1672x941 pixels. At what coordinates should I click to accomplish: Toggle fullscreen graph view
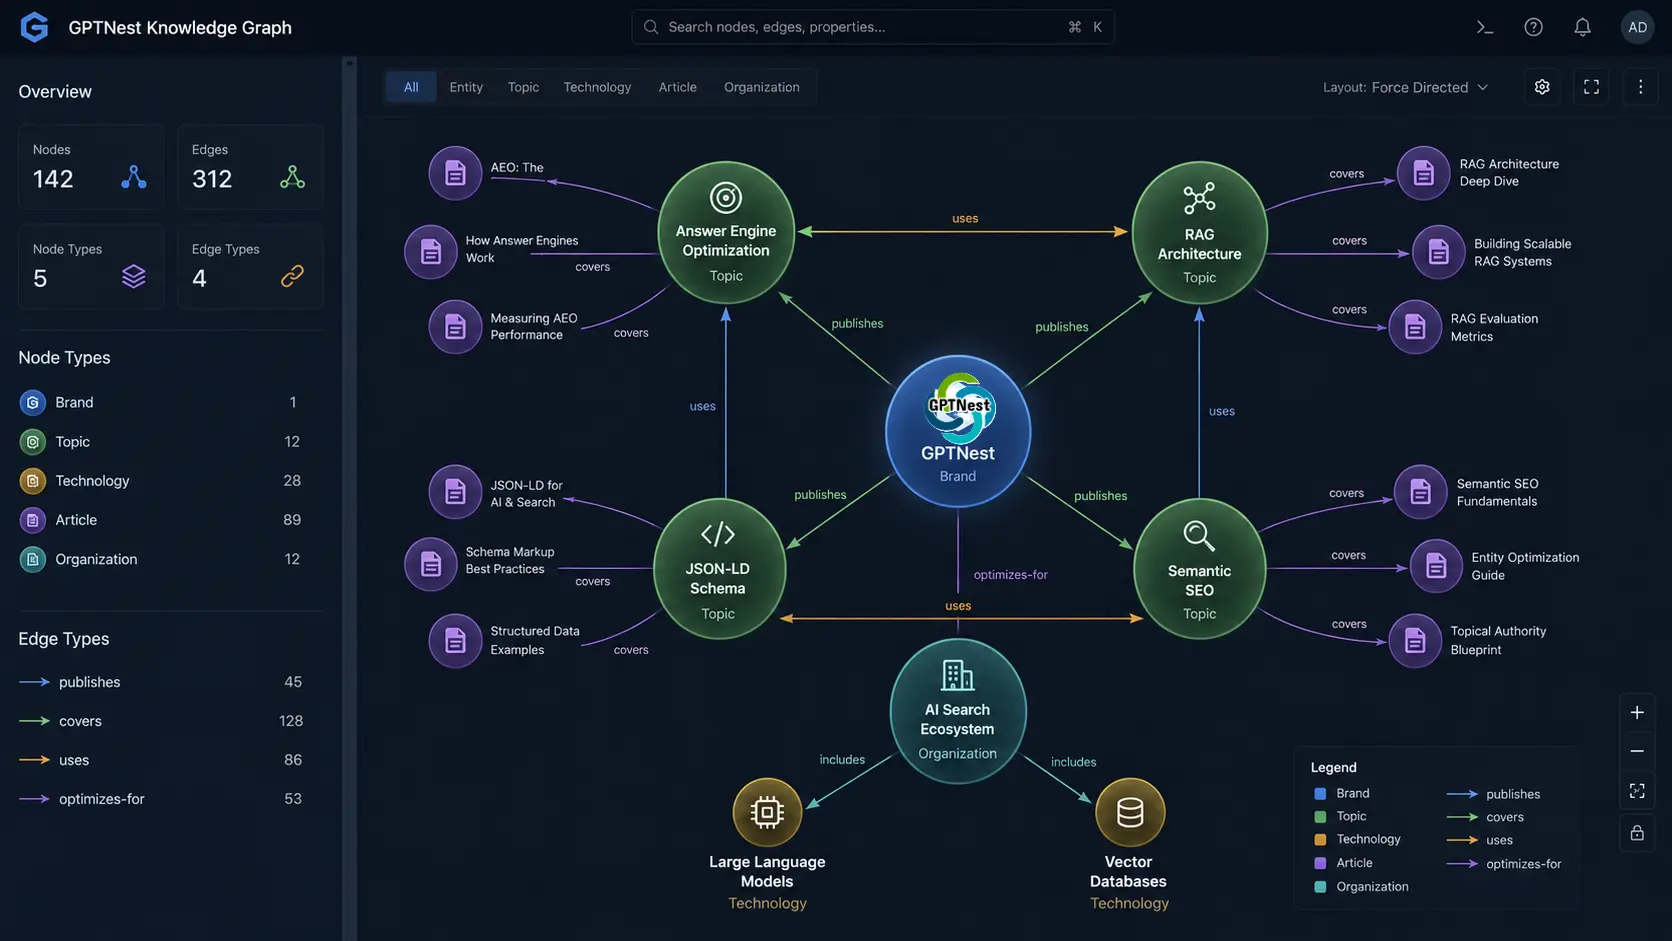click(x=1591, y=87)
